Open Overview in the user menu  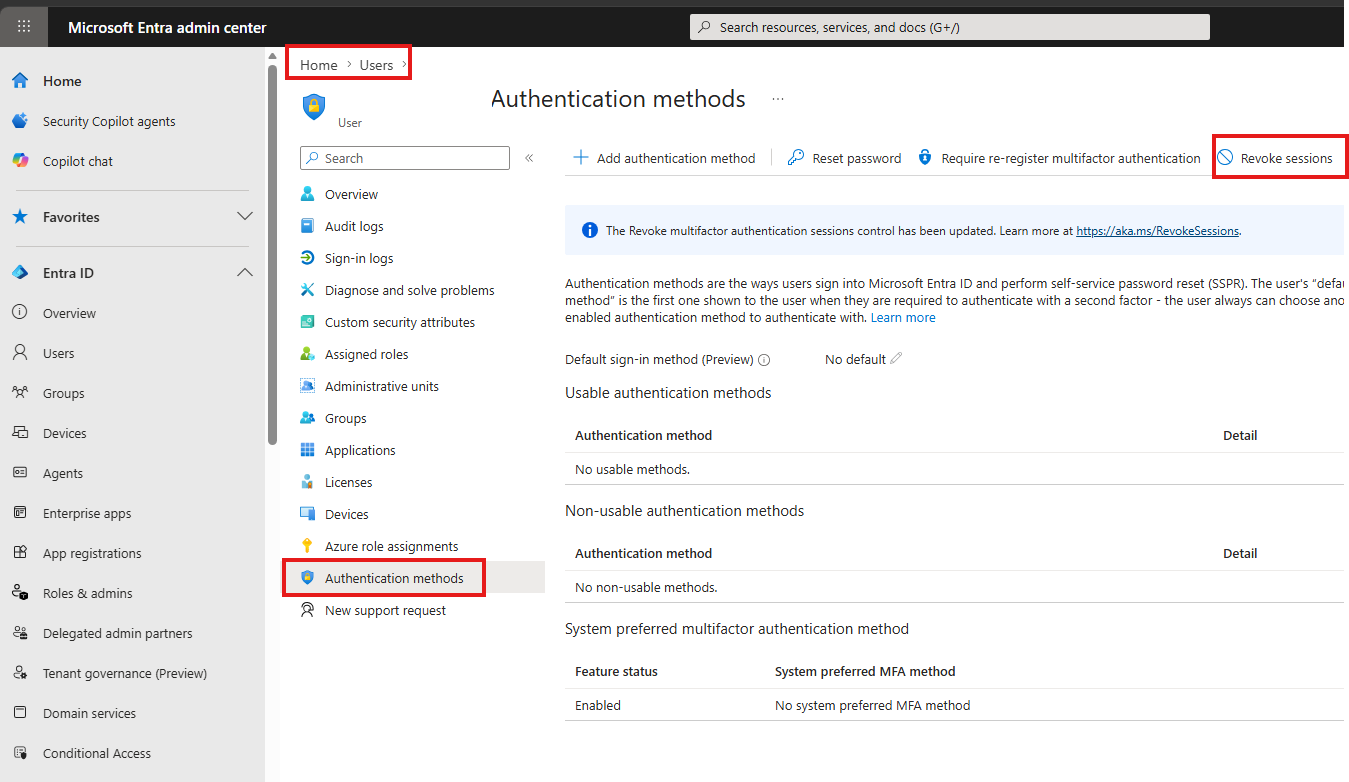pyautogui.click(x=352, y=194)
